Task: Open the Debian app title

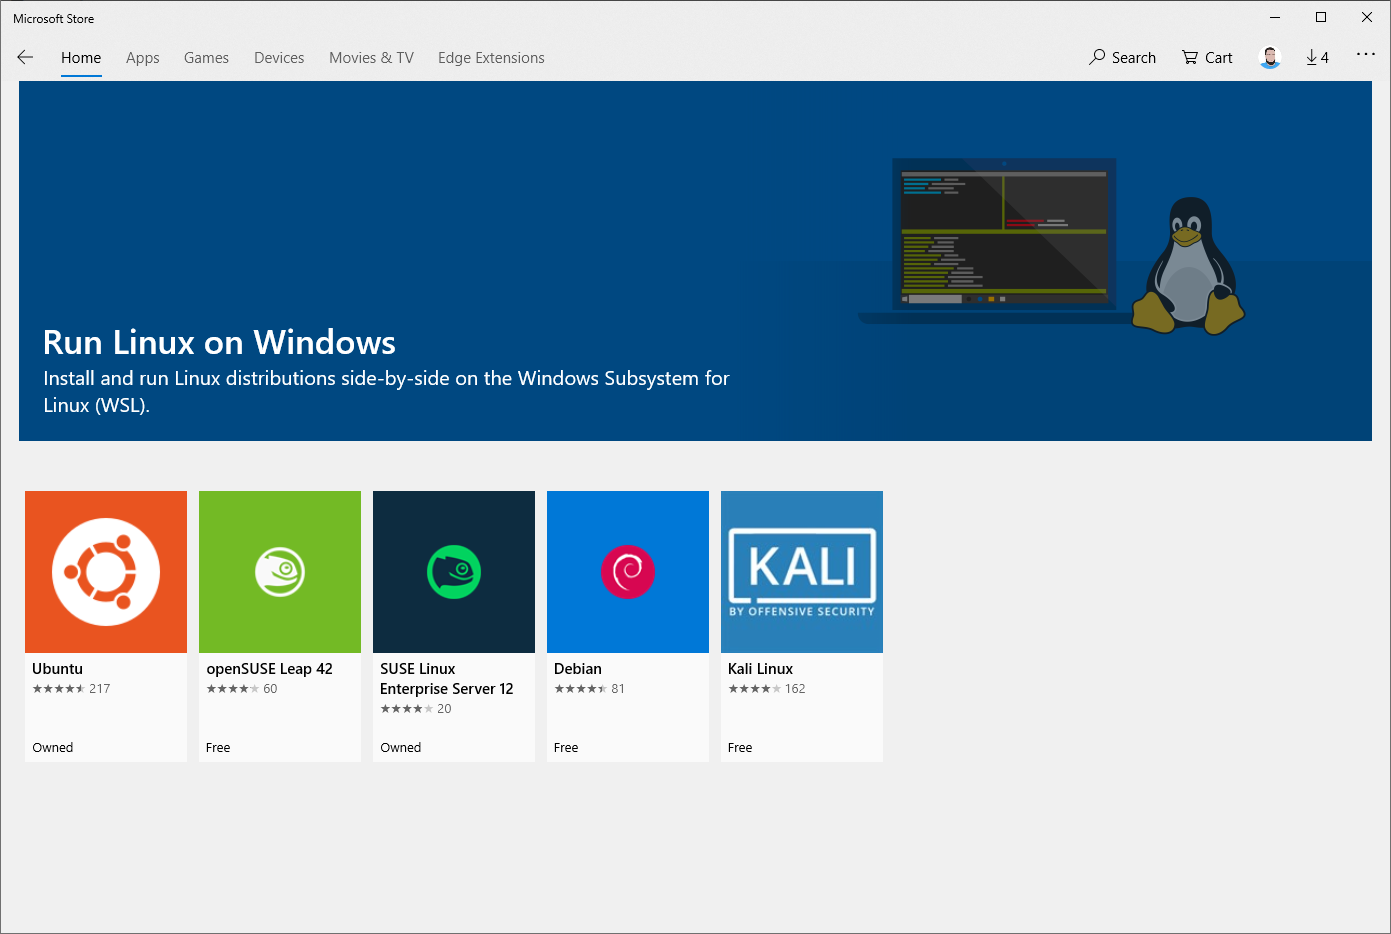Action: tap(578, 669)
